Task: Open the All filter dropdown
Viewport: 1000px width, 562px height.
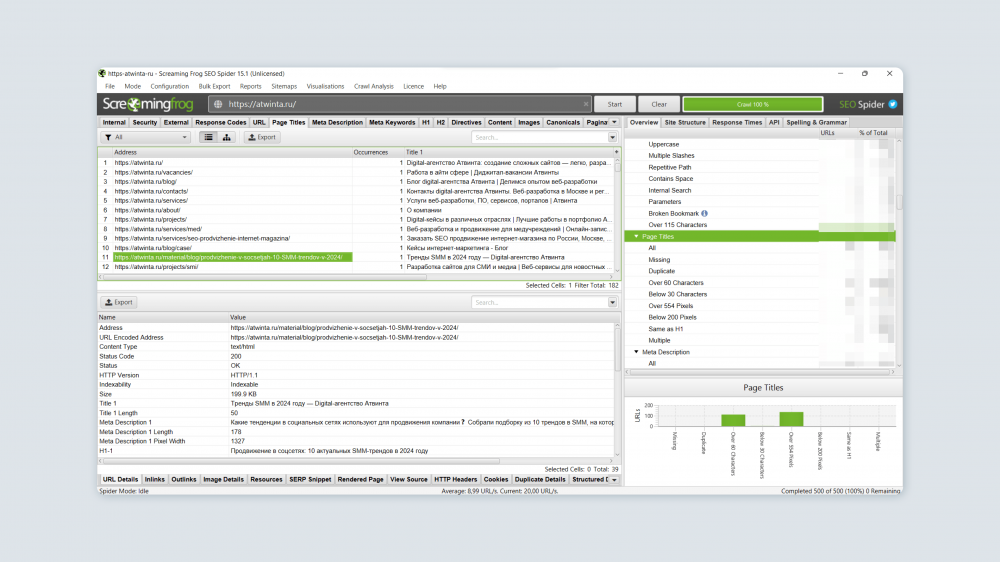Action: [x=145, y=137]
